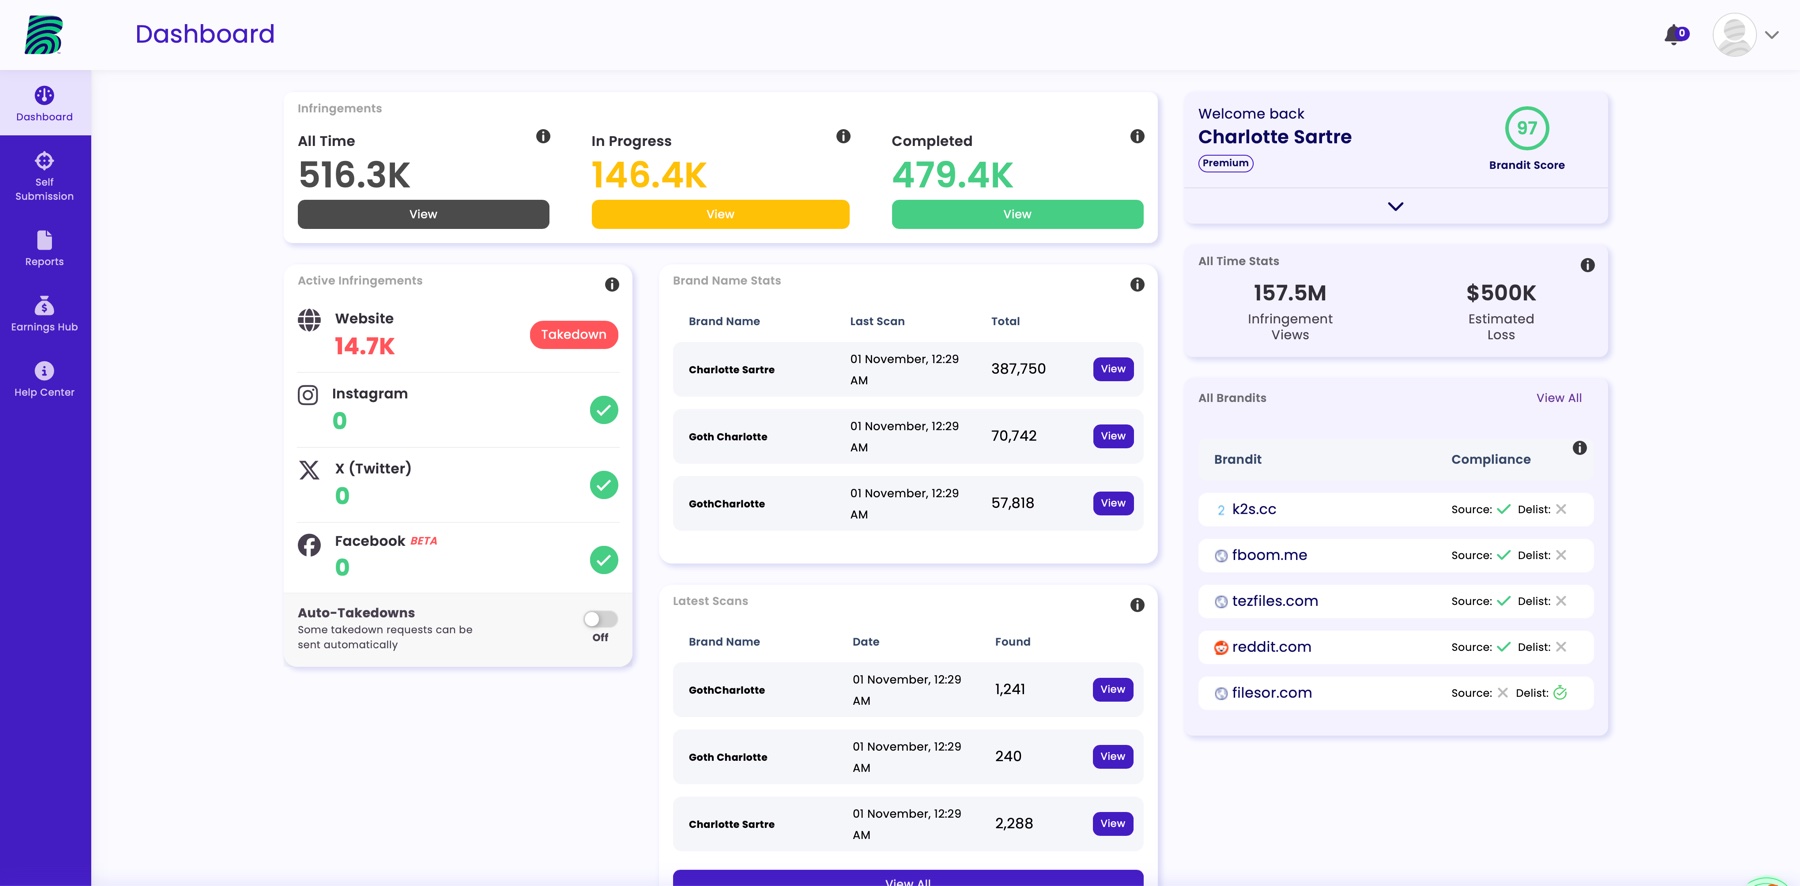Click the Website globe icon

coord(309,320)
